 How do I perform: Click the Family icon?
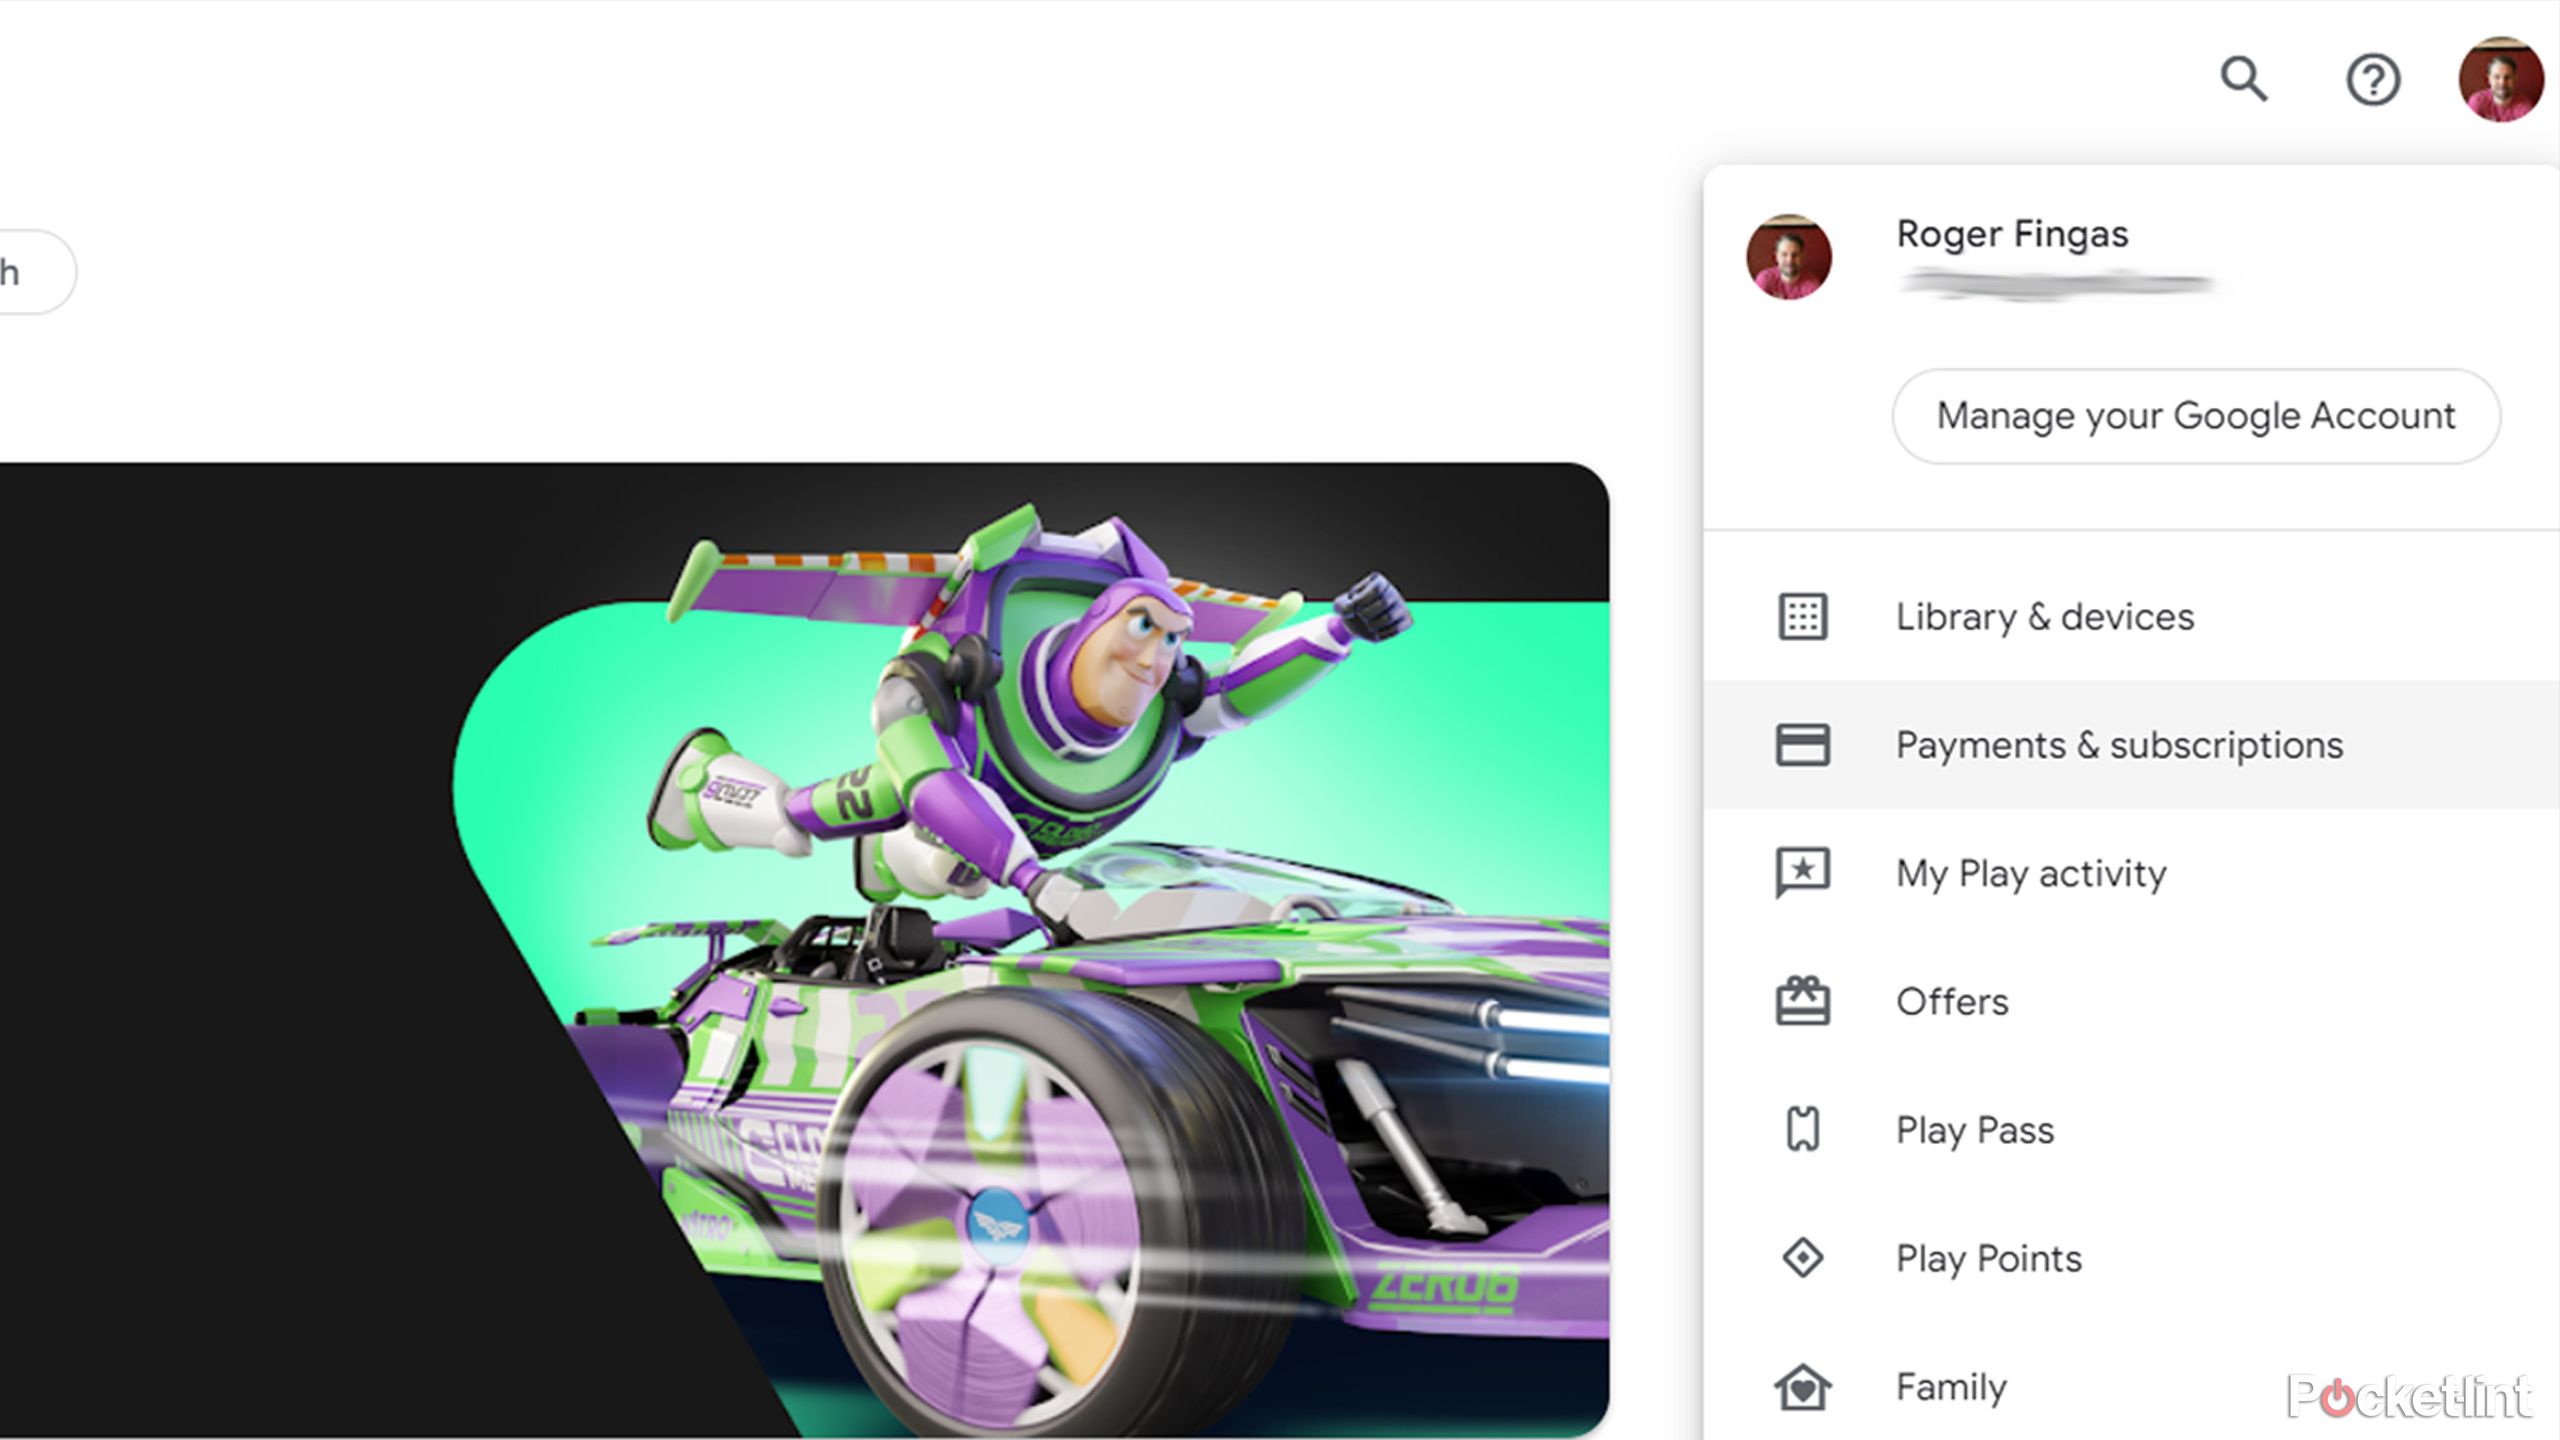[1800, 1385]
